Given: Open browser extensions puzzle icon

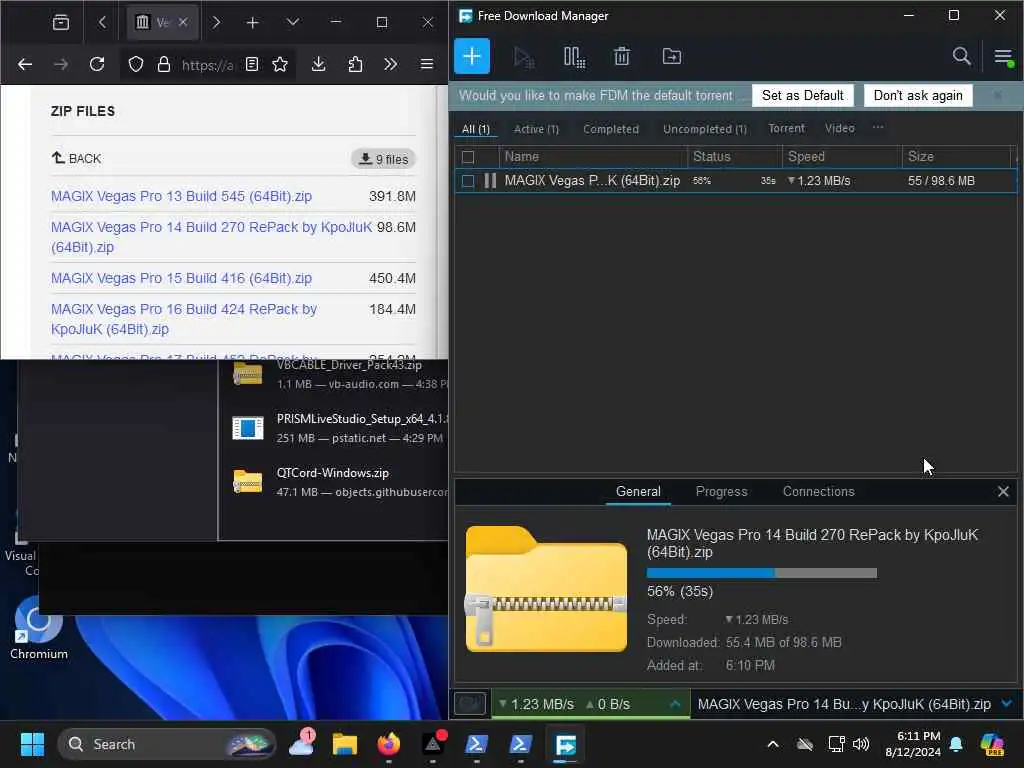Looking at the screenshot, I should pyautogui.click(x=355, y=64).
